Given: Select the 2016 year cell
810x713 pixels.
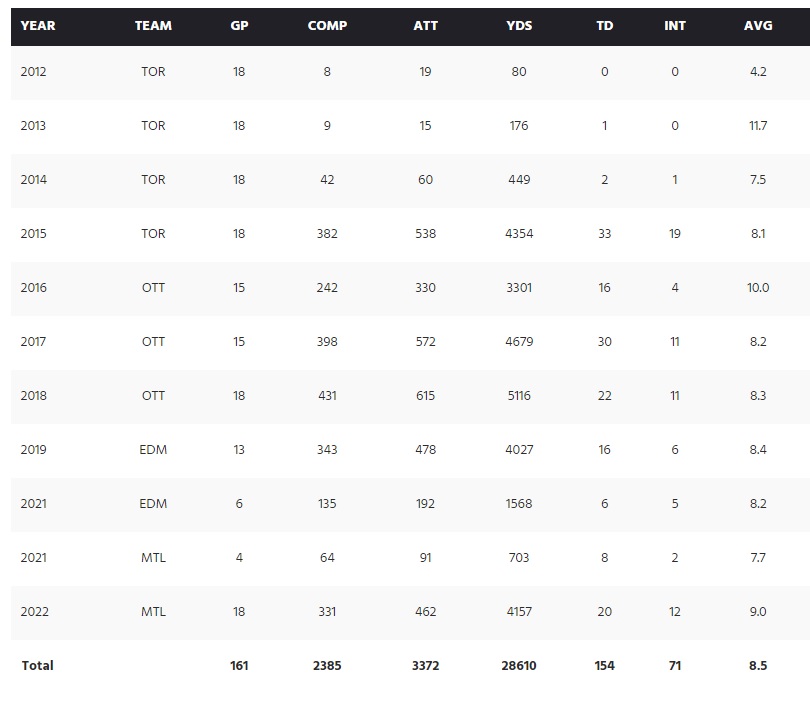Looking at the screenshot, I should coord(33,288).
